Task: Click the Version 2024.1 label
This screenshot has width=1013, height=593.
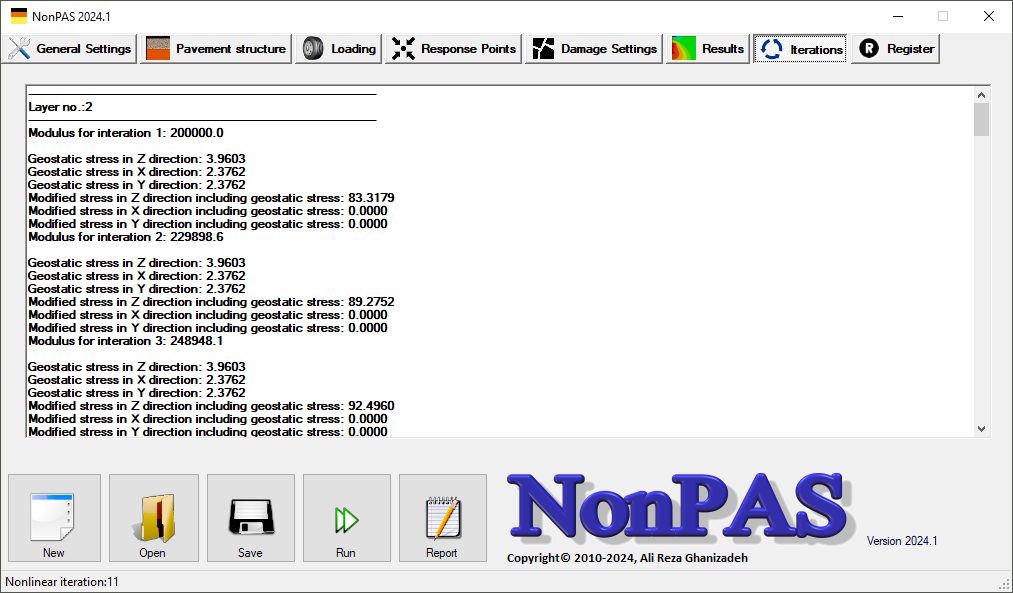Action: [x=901, y=541]
